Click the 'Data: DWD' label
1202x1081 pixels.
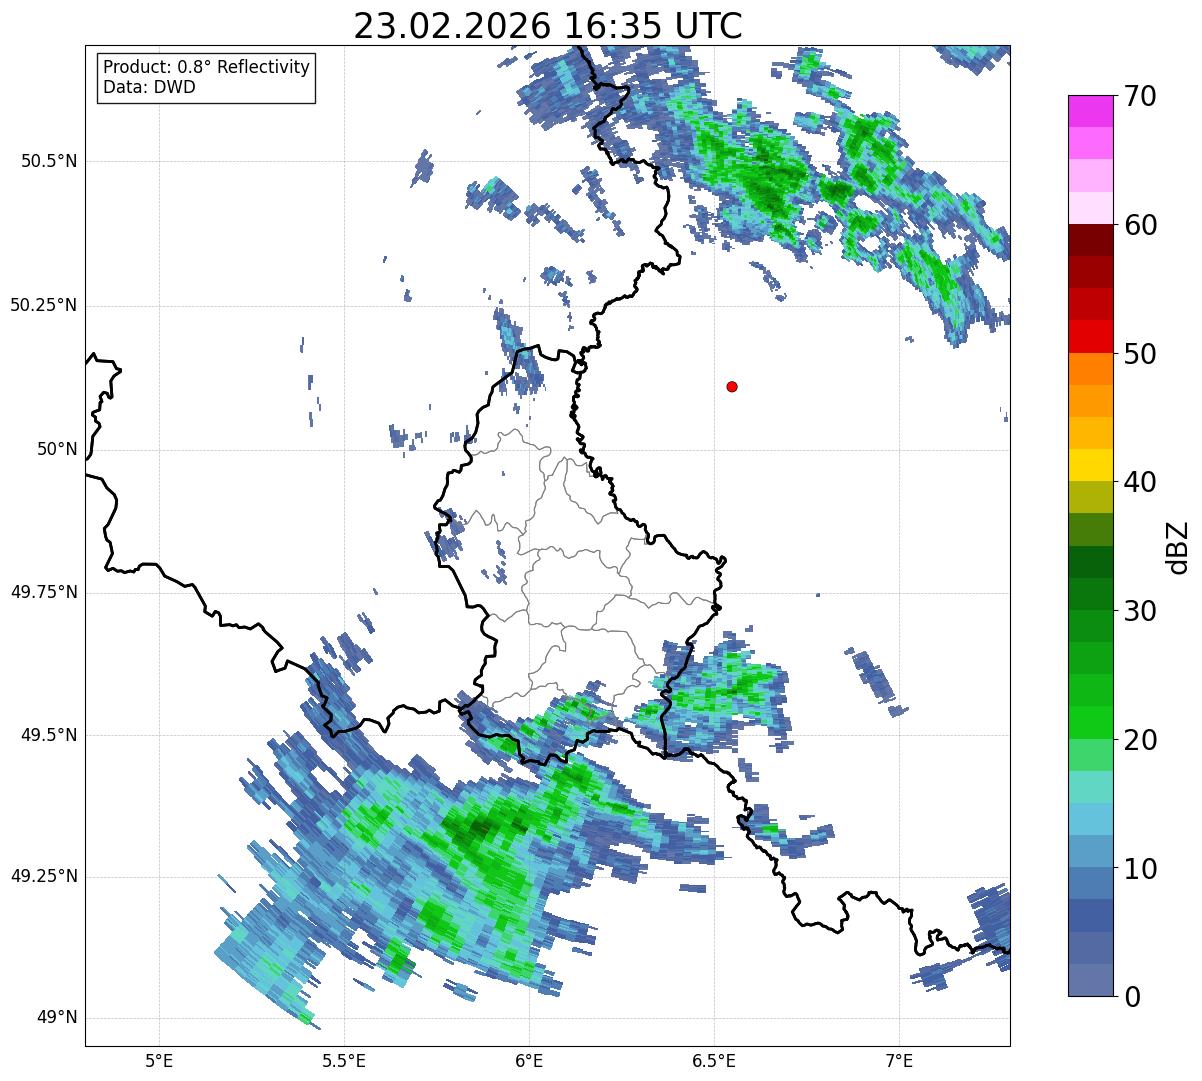(x=149, y=87)
